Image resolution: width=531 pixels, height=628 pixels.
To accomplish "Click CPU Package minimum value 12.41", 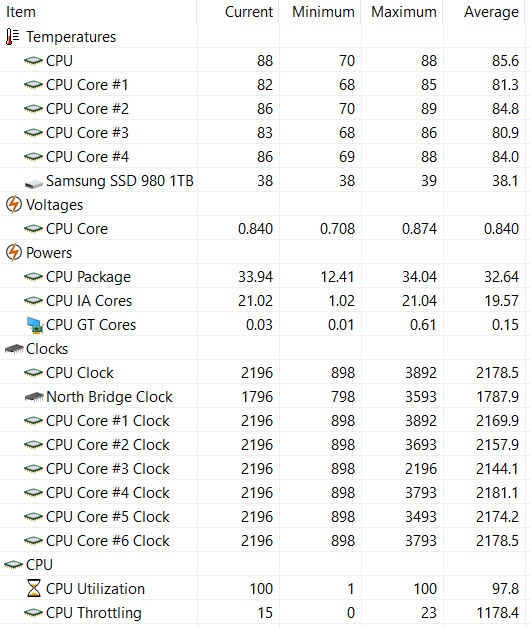I will 337,277.
